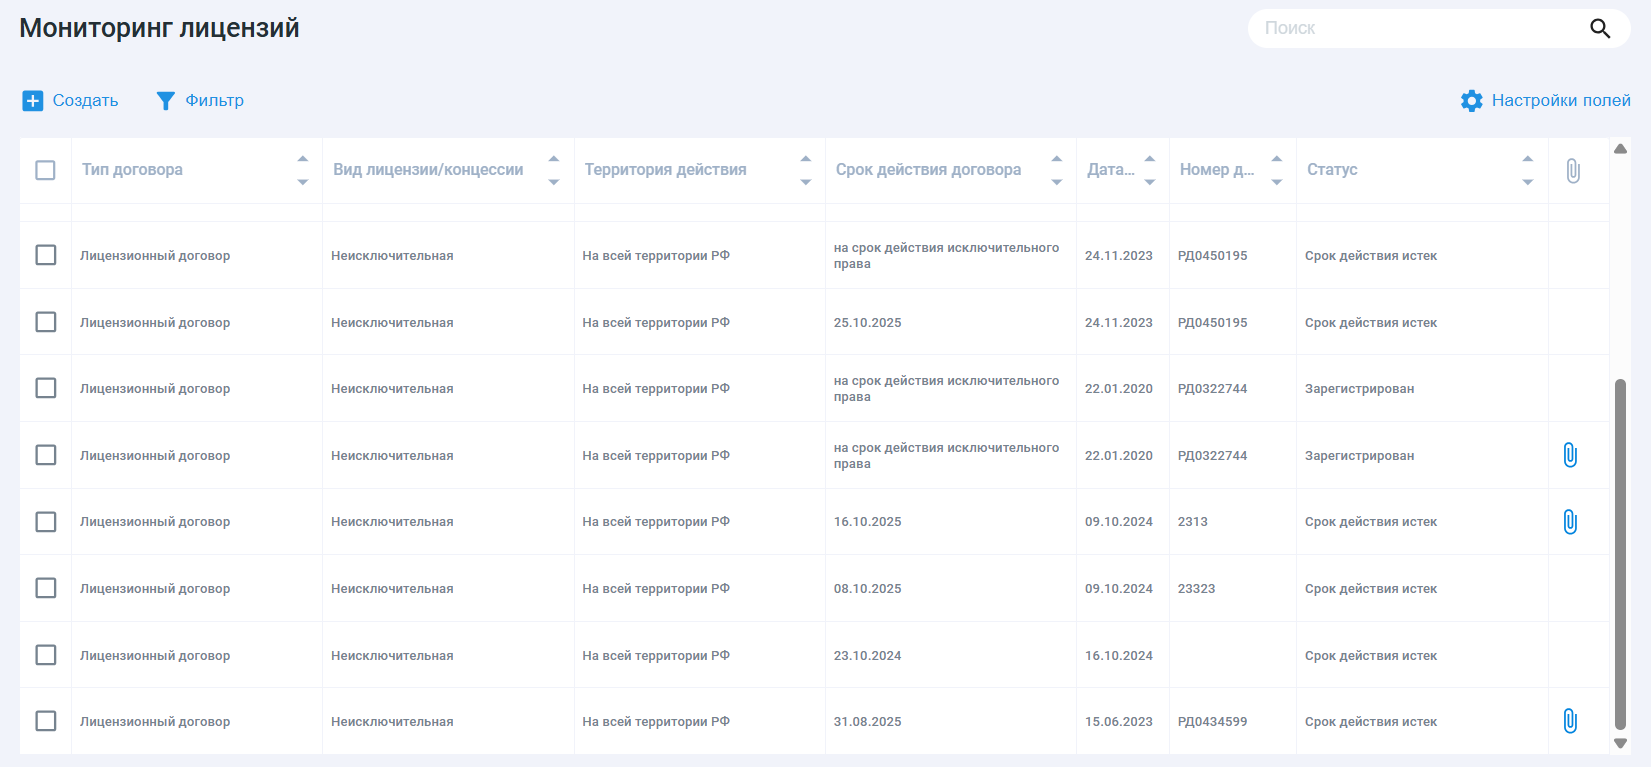The image size is (1651, 767).
Task: Click the vertical scrollbar thumb
Action: tap(1620, 555)
